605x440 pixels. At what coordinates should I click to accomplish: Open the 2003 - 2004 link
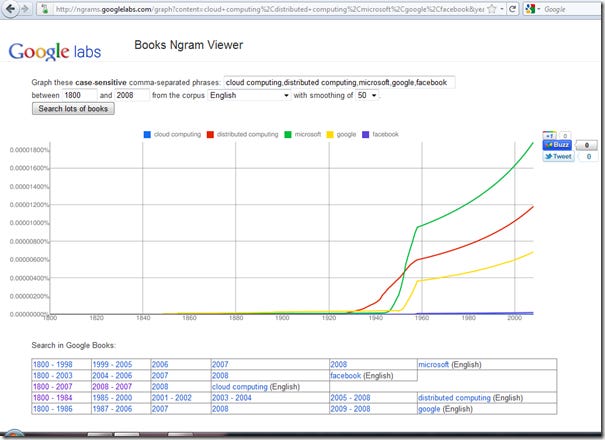pyautogui.click(x=232, y=398)
